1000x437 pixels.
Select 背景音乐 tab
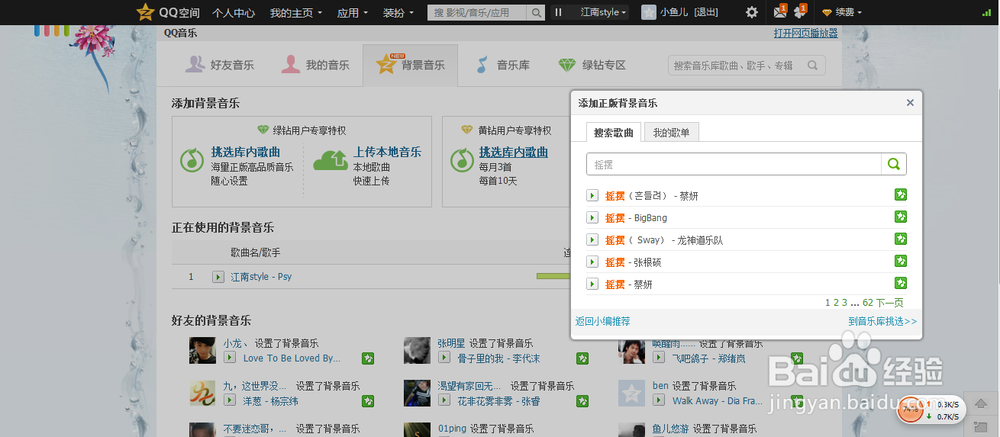click(410, 65)
